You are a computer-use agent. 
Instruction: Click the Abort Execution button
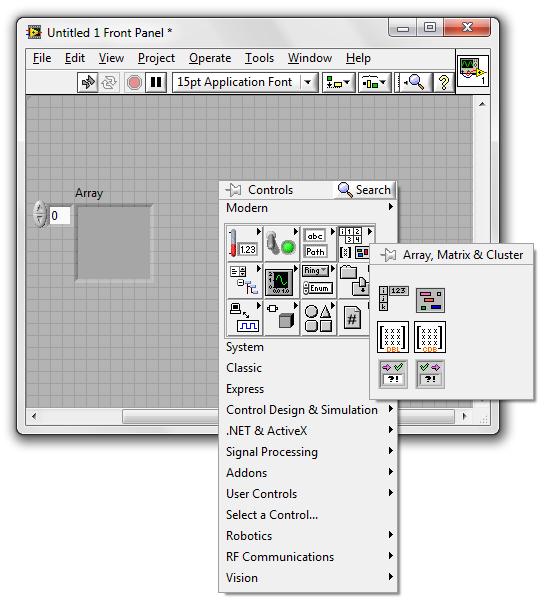134,82
